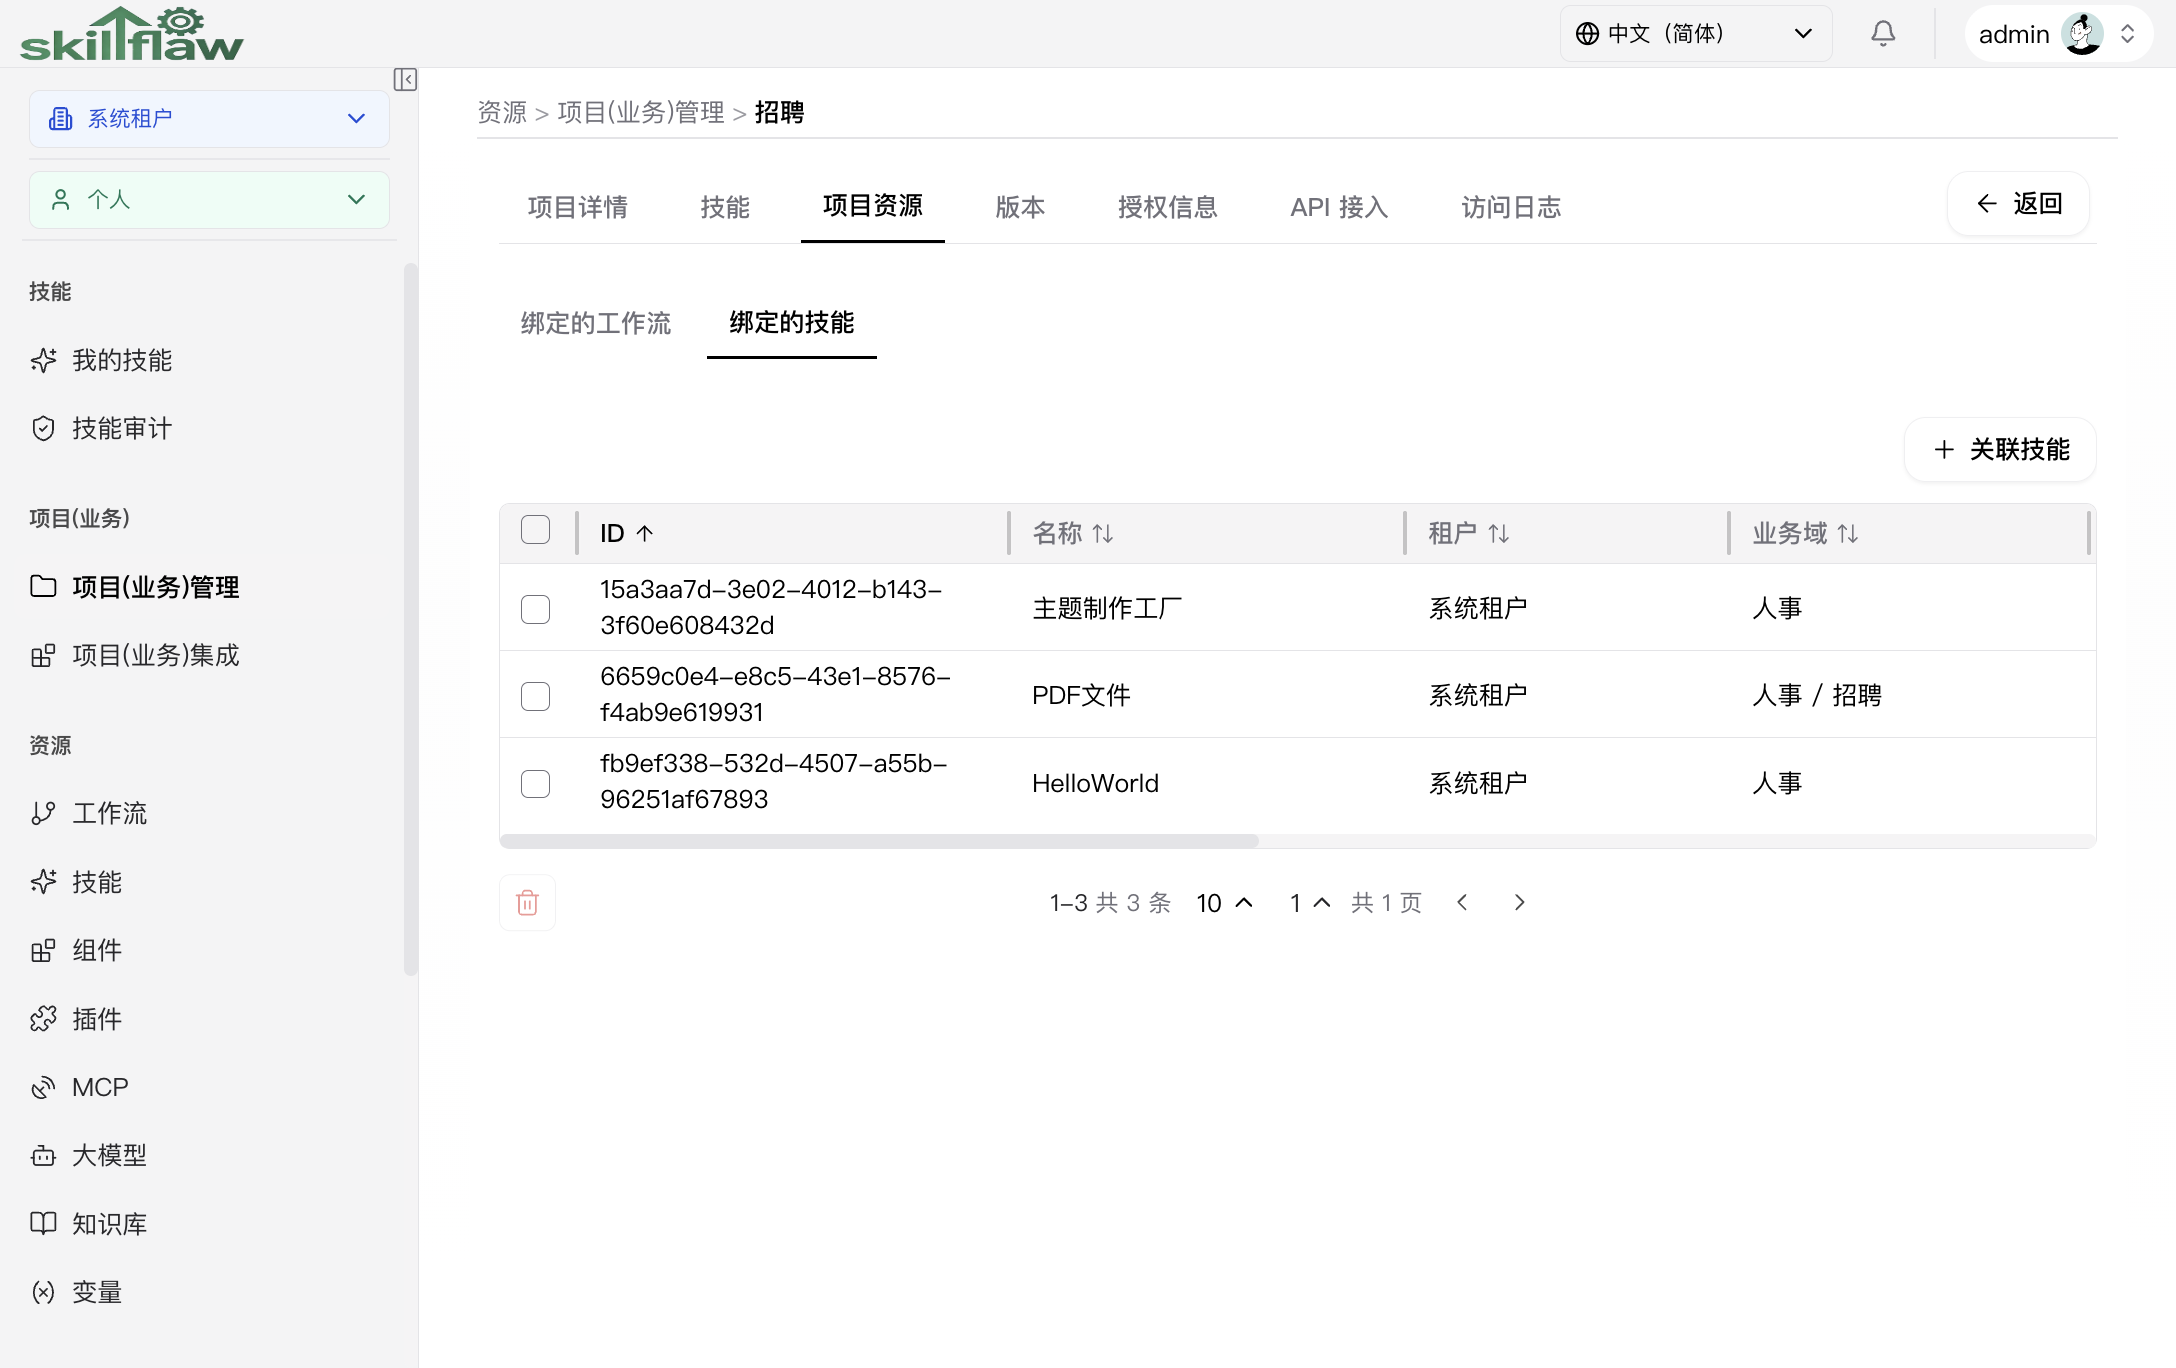
Task: Click 项目(业务)集成 blocks icon
Action: pos(43,655)
